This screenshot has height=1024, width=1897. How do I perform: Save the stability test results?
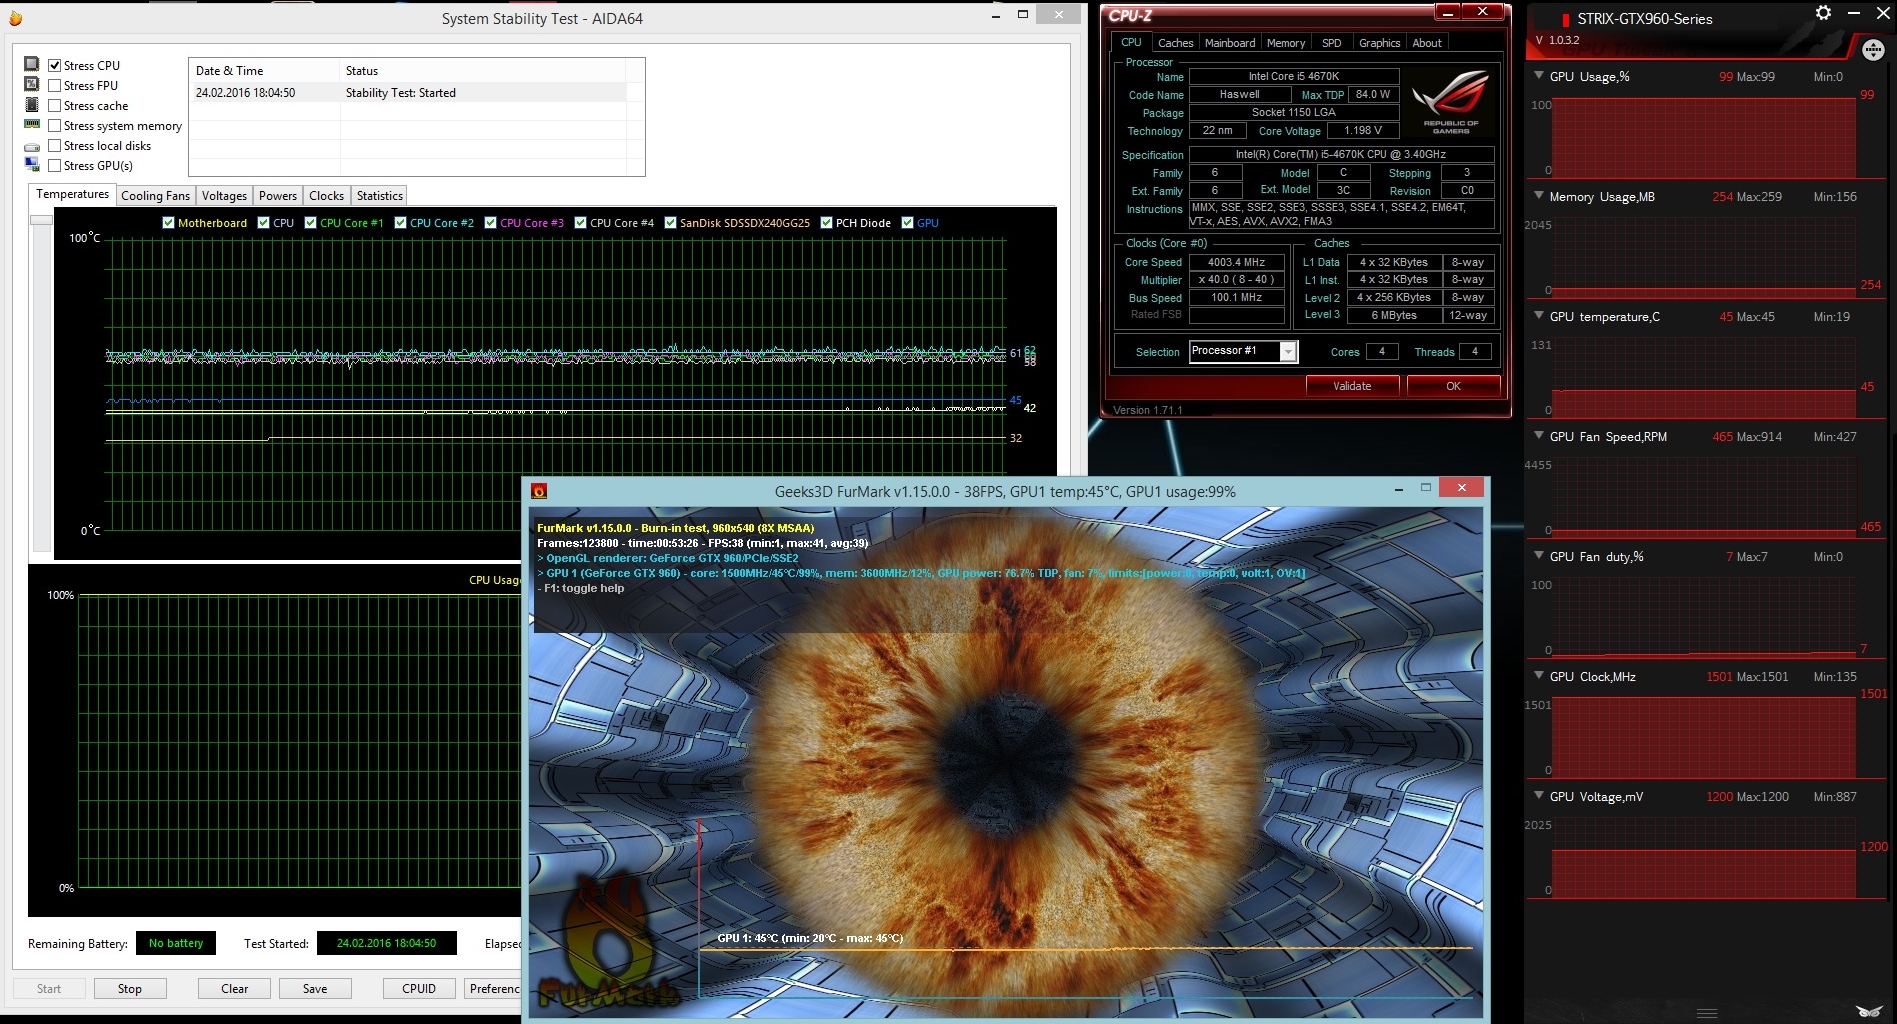tap(315, 989)
